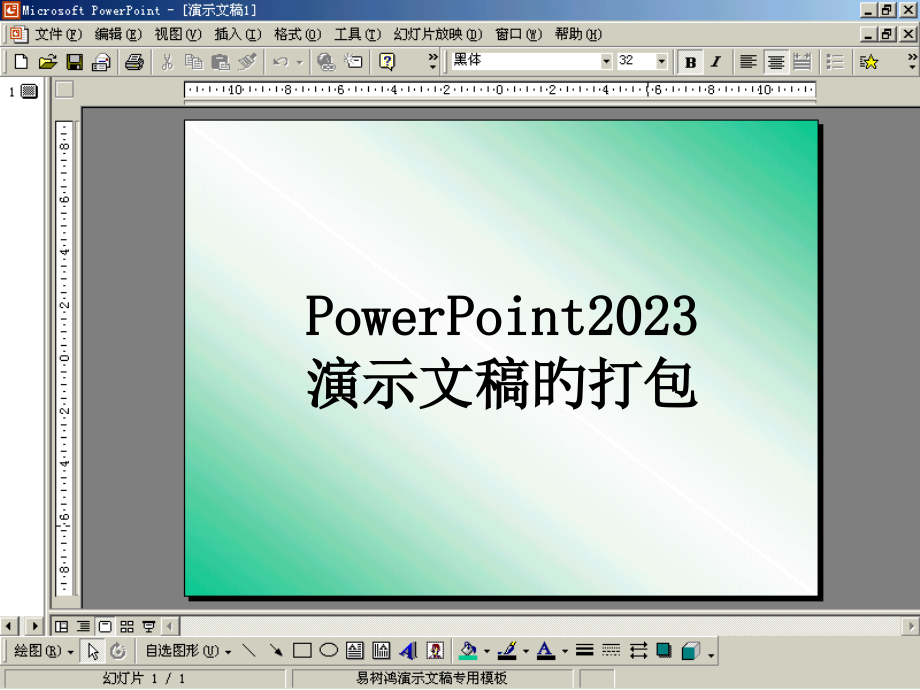Viewport: 920px width, 690px height.
Task: Switch to Normal view
Action: point(62,627)
